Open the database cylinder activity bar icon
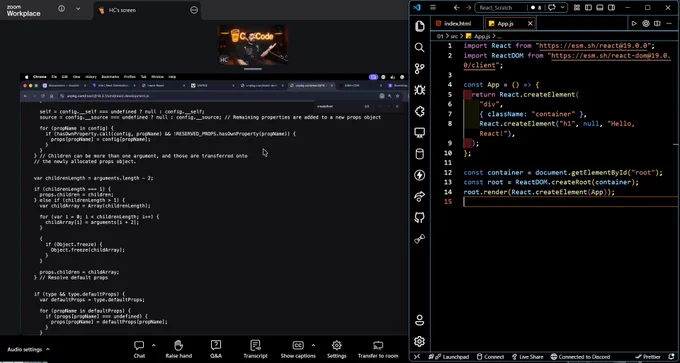 419,154
